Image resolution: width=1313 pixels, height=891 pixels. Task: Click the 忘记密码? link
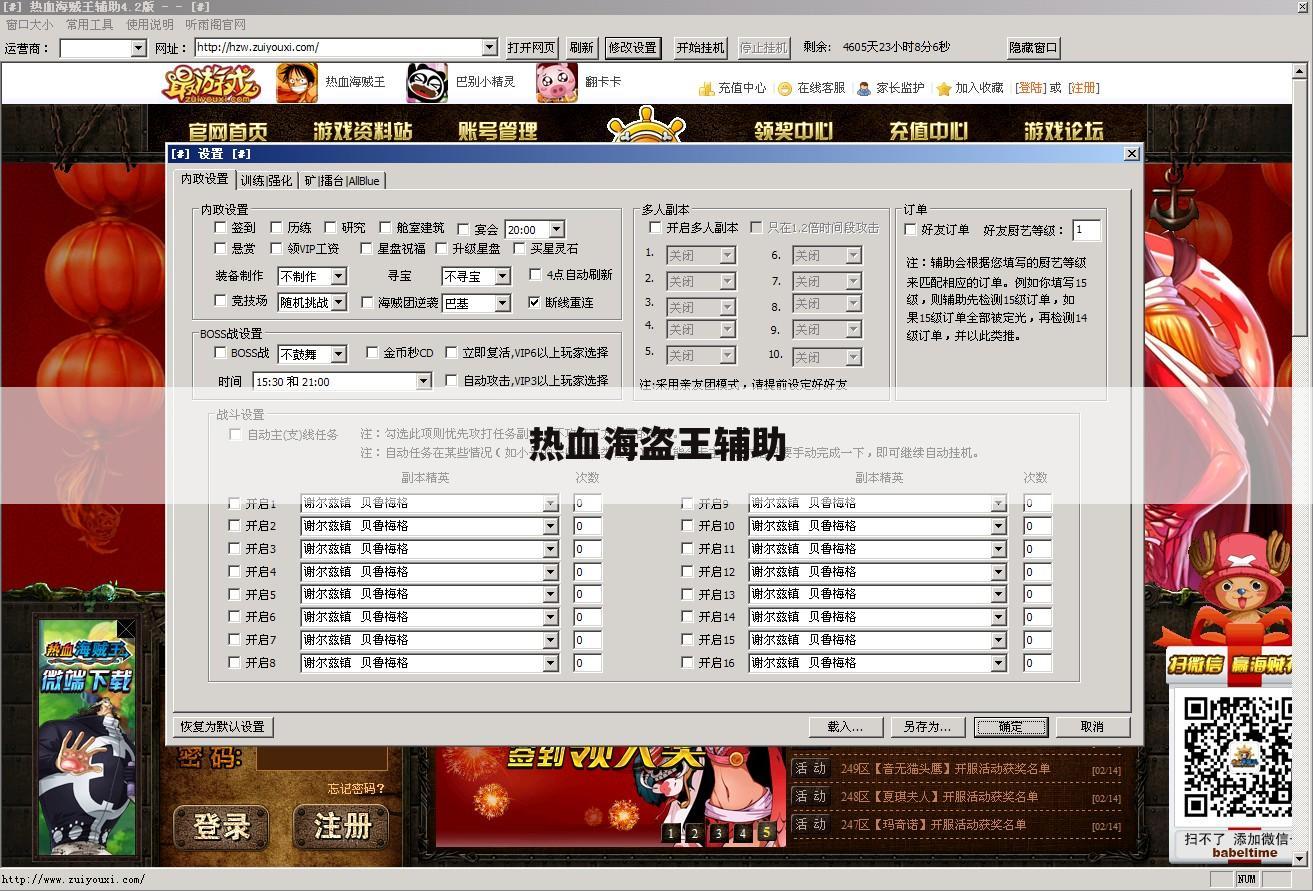tap(356, 789)
